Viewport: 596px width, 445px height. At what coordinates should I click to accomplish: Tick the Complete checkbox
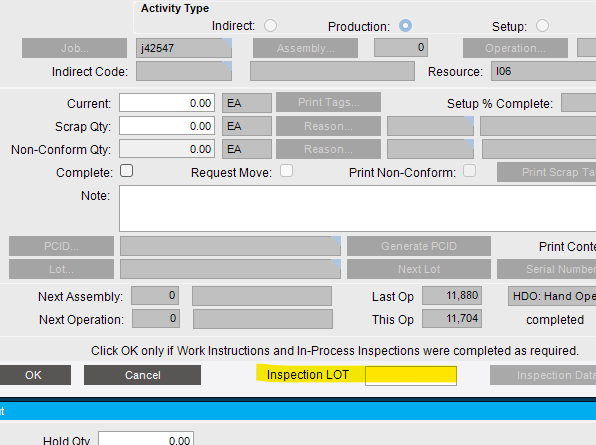(x=127, y=171)
